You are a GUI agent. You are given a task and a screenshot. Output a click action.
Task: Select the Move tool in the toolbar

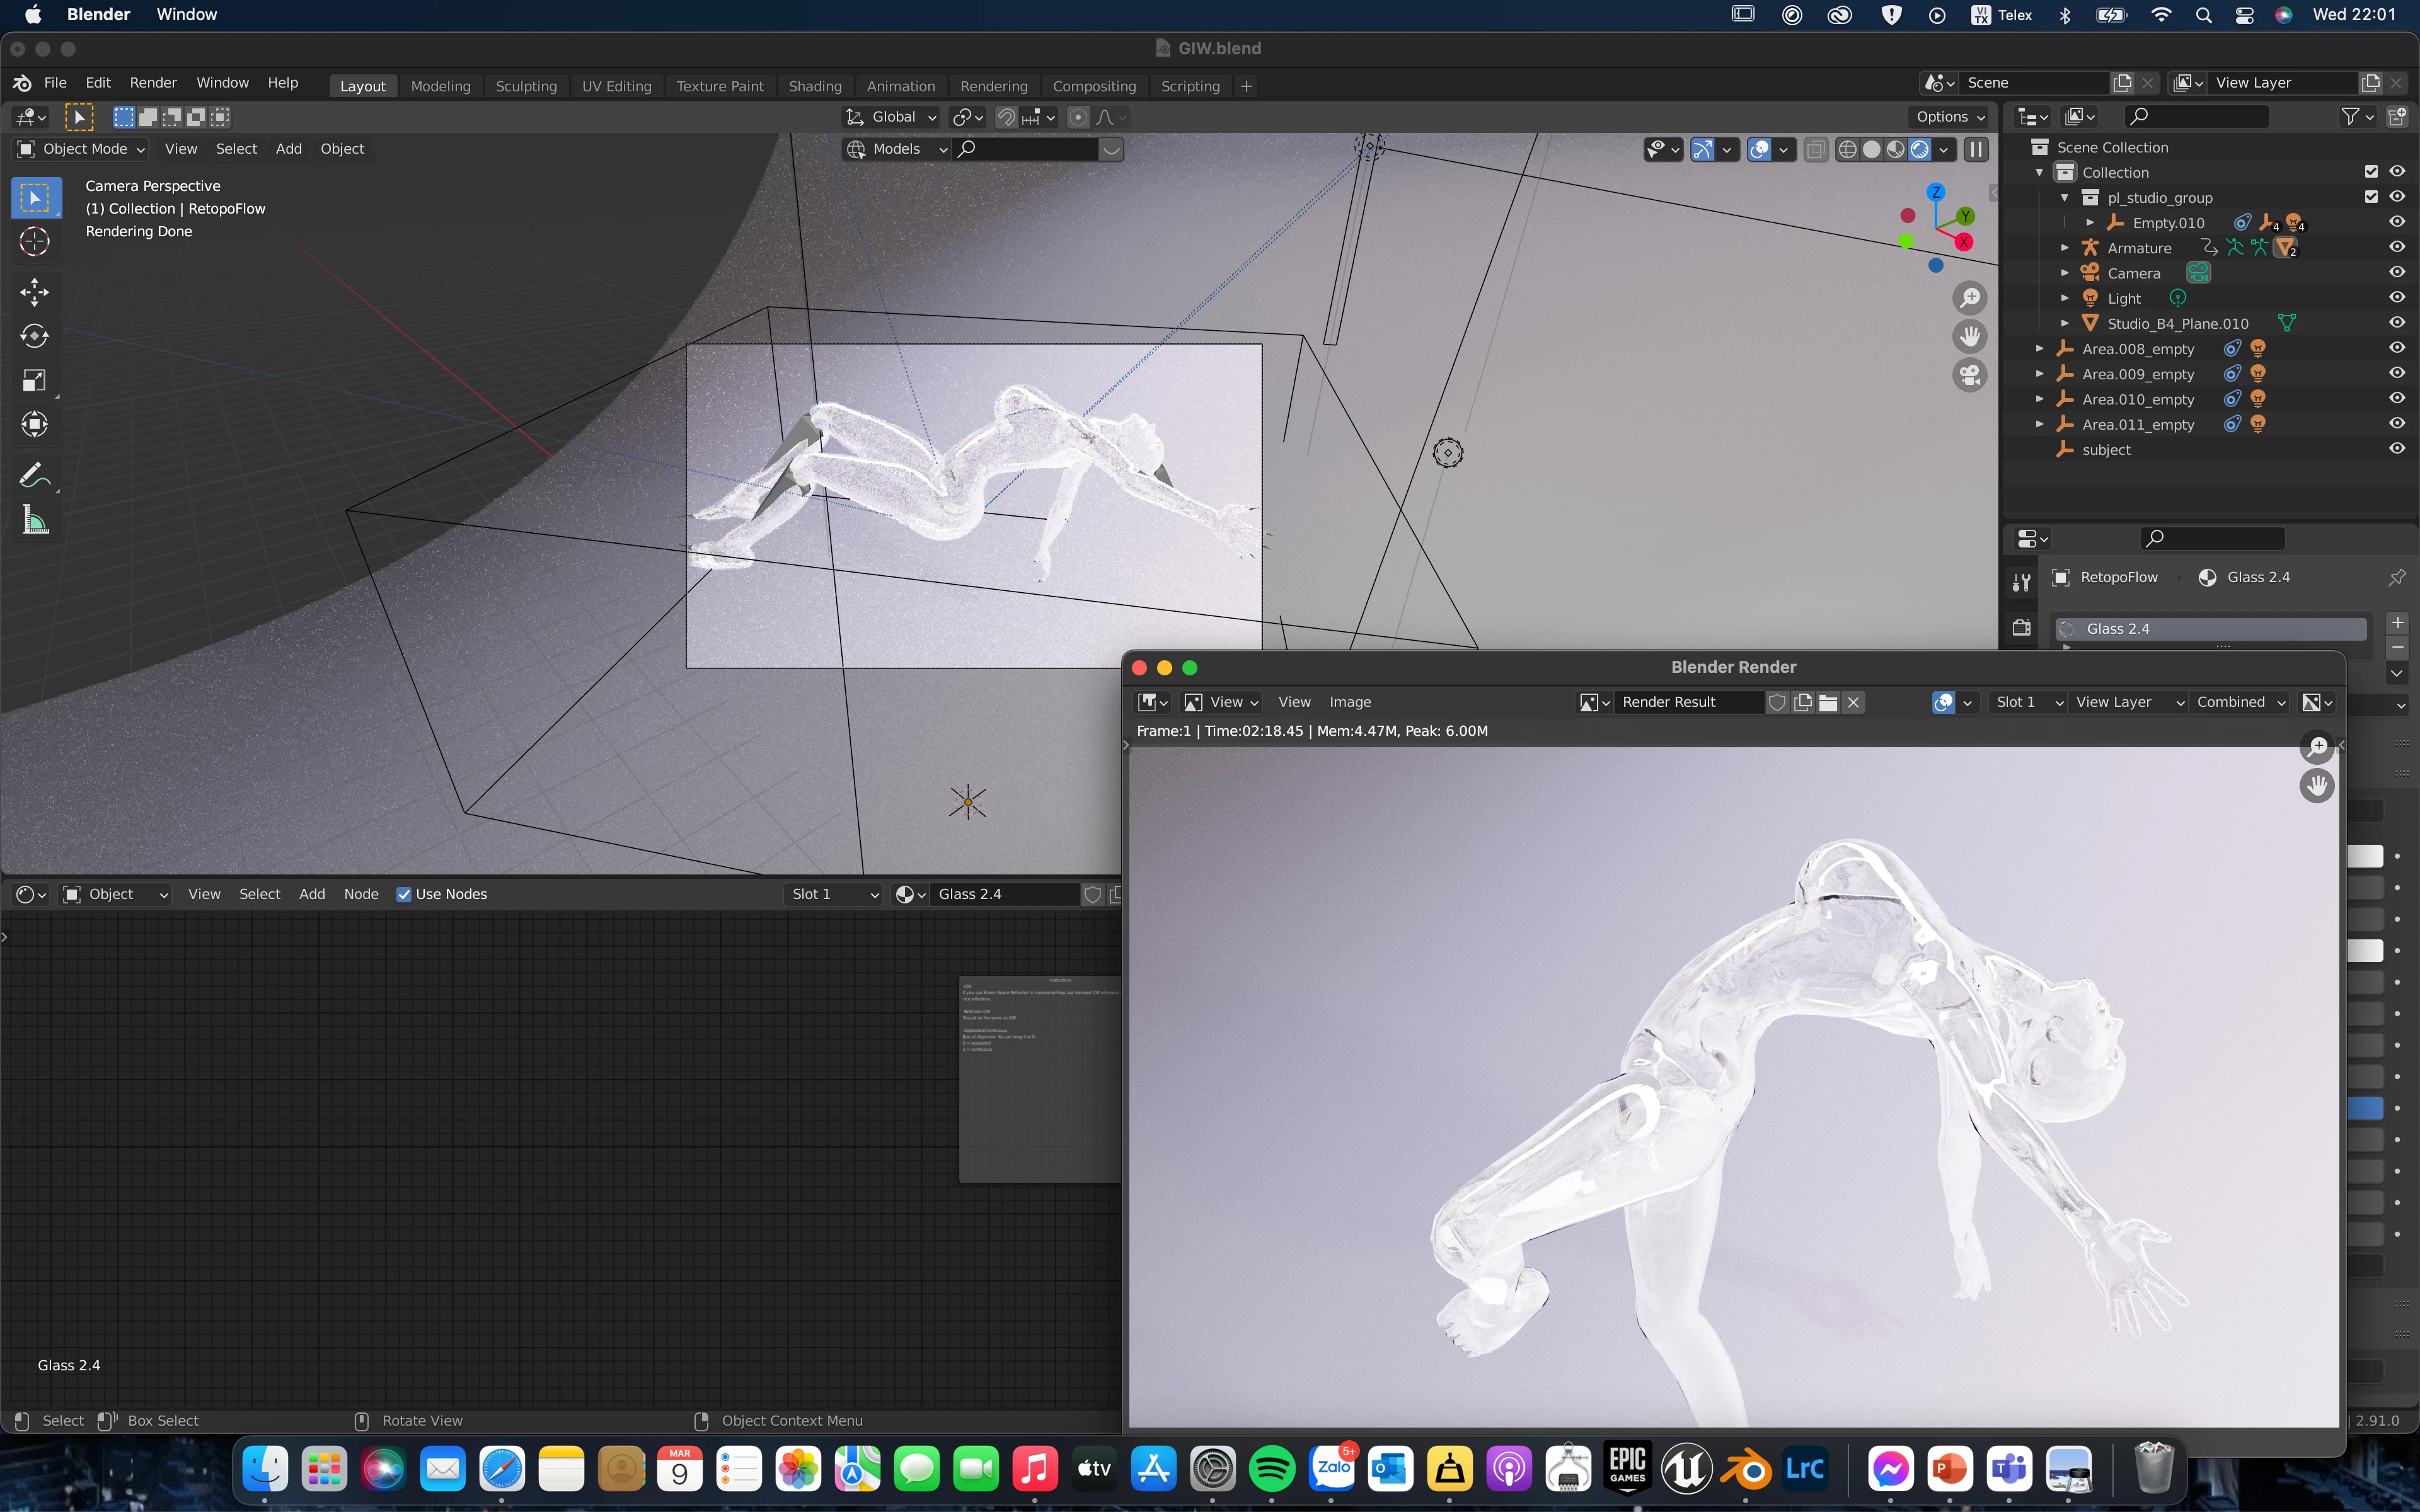[34, 292]
